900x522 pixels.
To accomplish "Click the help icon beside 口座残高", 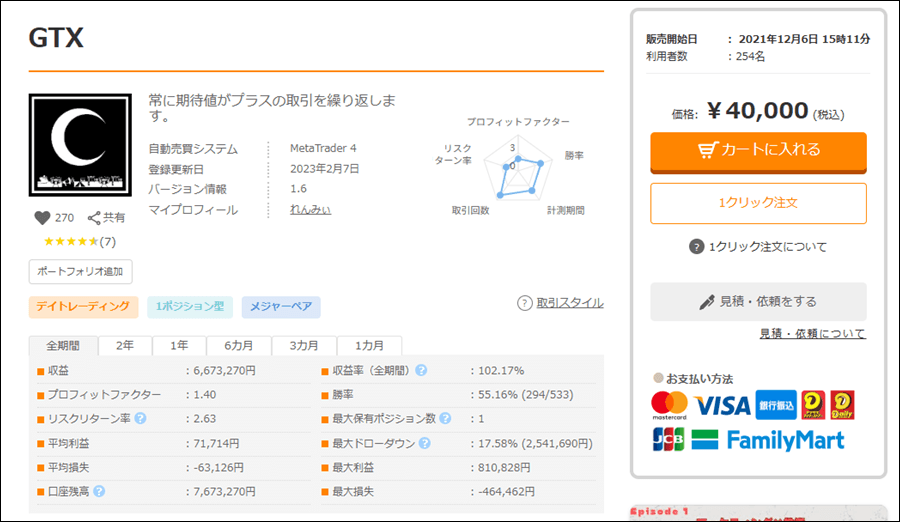I will [x=99, y=491].
